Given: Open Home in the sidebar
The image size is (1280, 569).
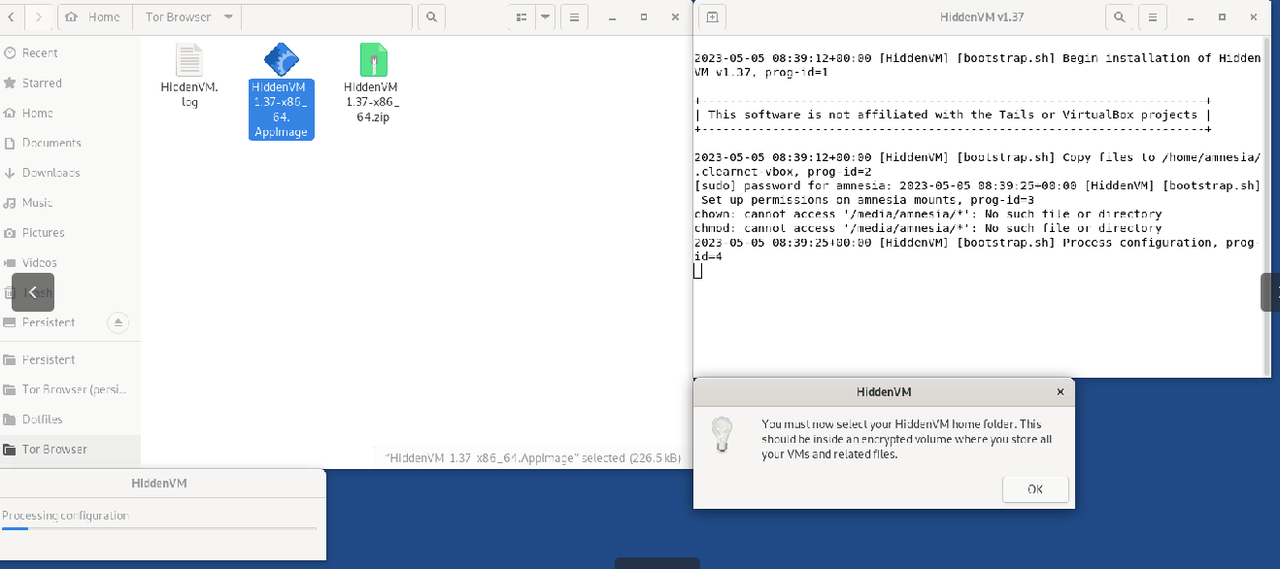Looking at the screenshot, I should click(x=70, y=113).
